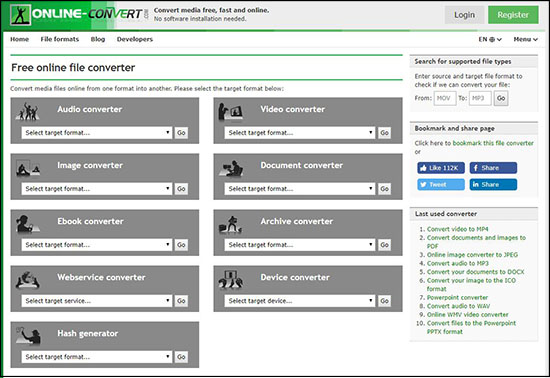Share the page via Facebook Share
This screenshot has width=550, height=378.
[493, 168]
